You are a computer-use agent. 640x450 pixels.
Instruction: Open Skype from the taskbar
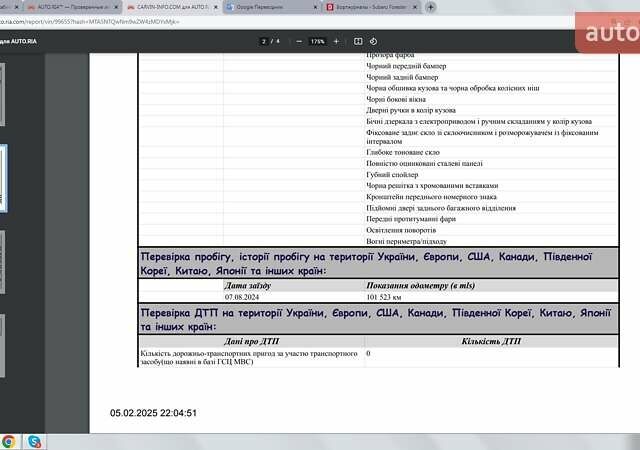click(34, 441)
